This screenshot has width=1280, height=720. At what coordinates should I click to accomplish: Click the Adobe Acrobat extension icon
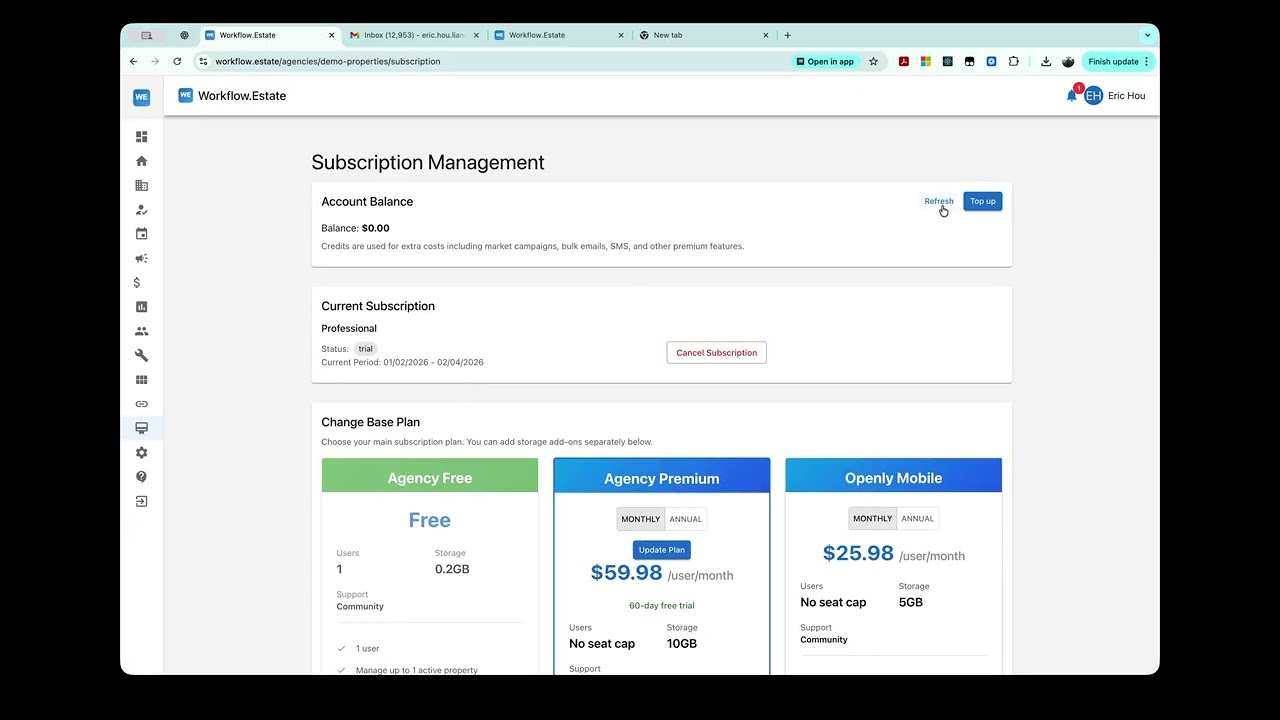pos(903,61)
